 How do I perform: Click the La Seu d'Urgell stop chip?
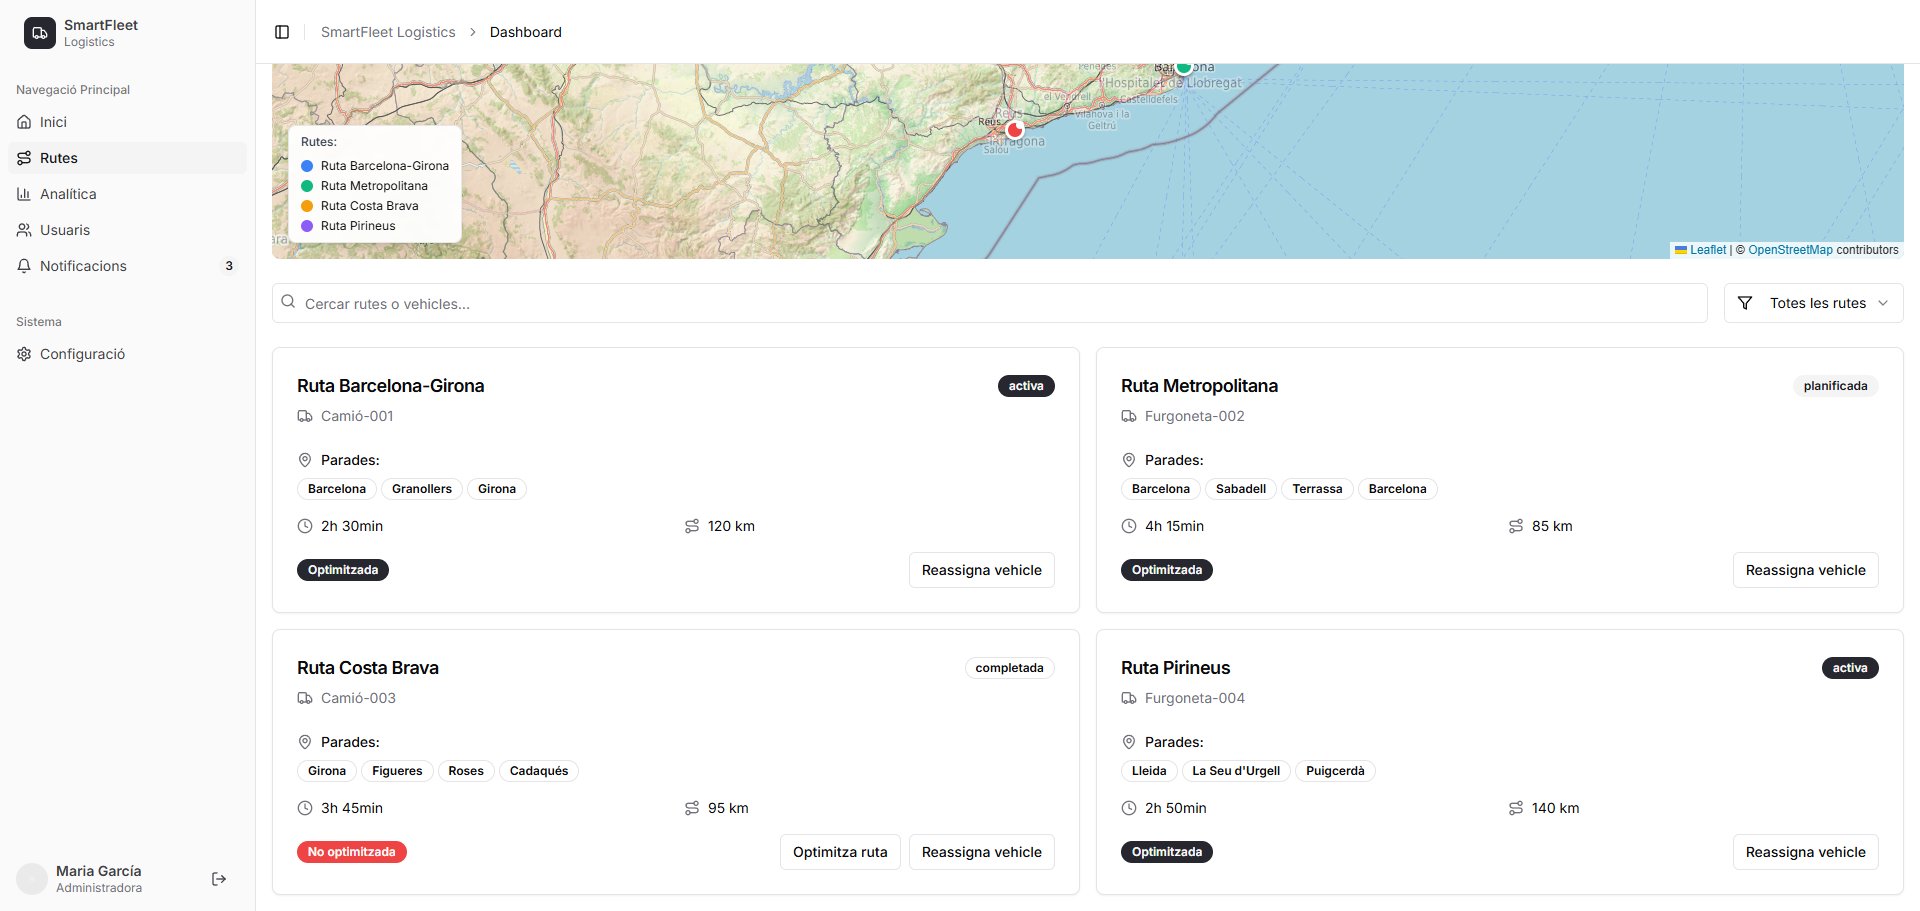tap(1236, 771)
